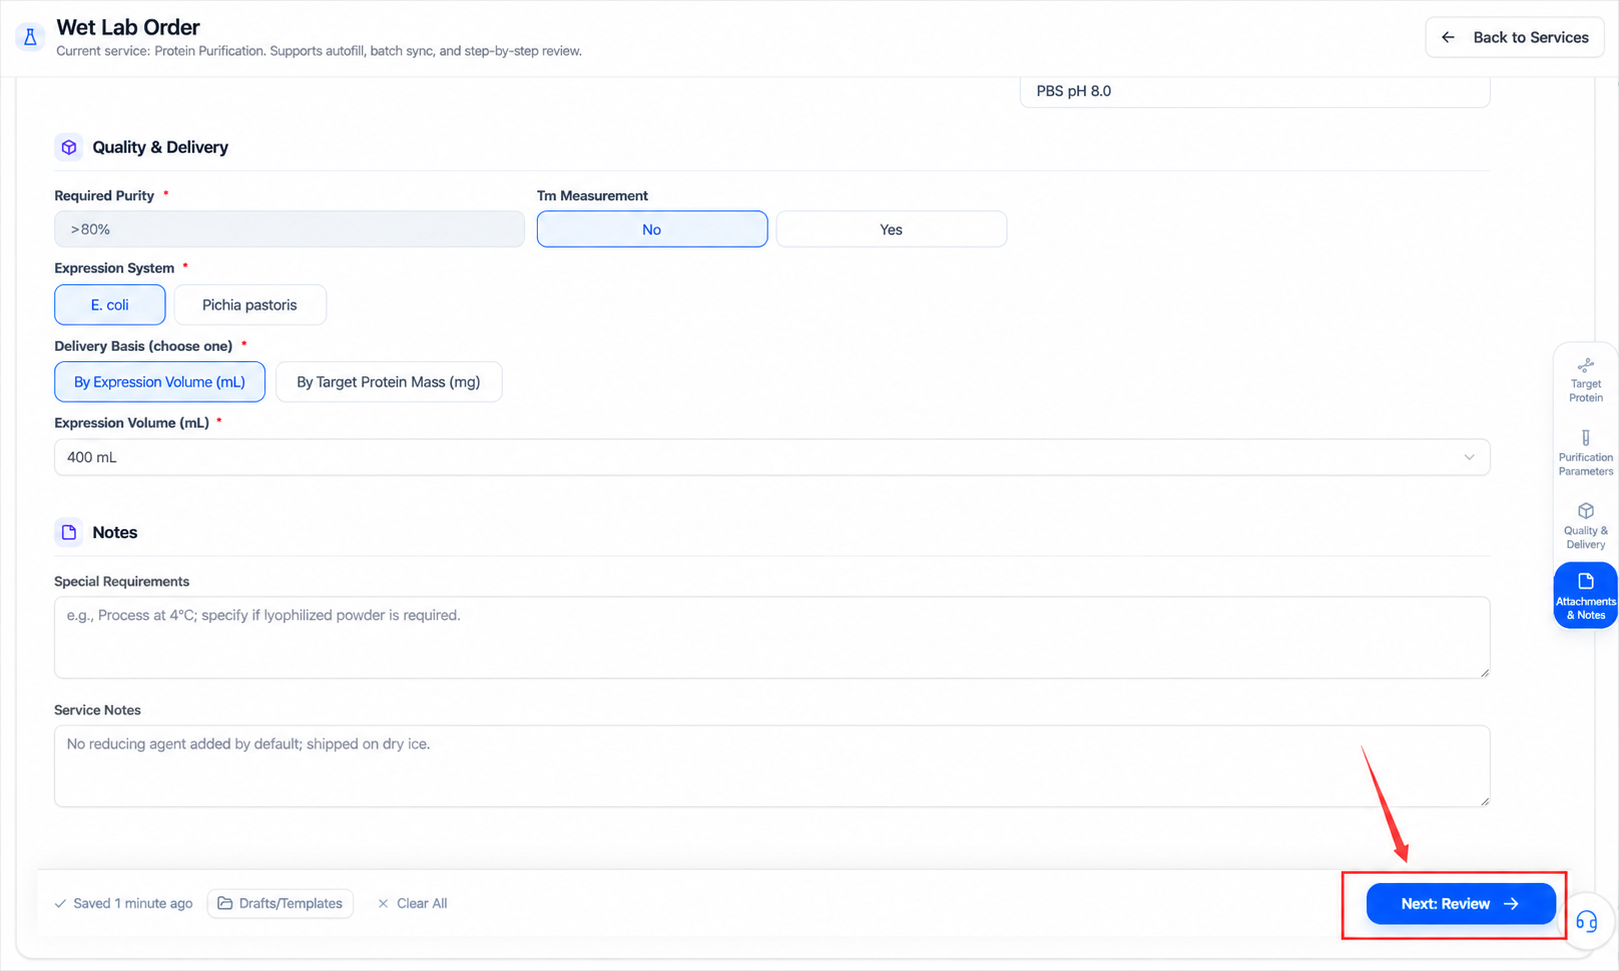The height and width of the screenshot is (971, 1619).
Task: Choose Pichia pastoris expression system
Action: tap(250, 305)
